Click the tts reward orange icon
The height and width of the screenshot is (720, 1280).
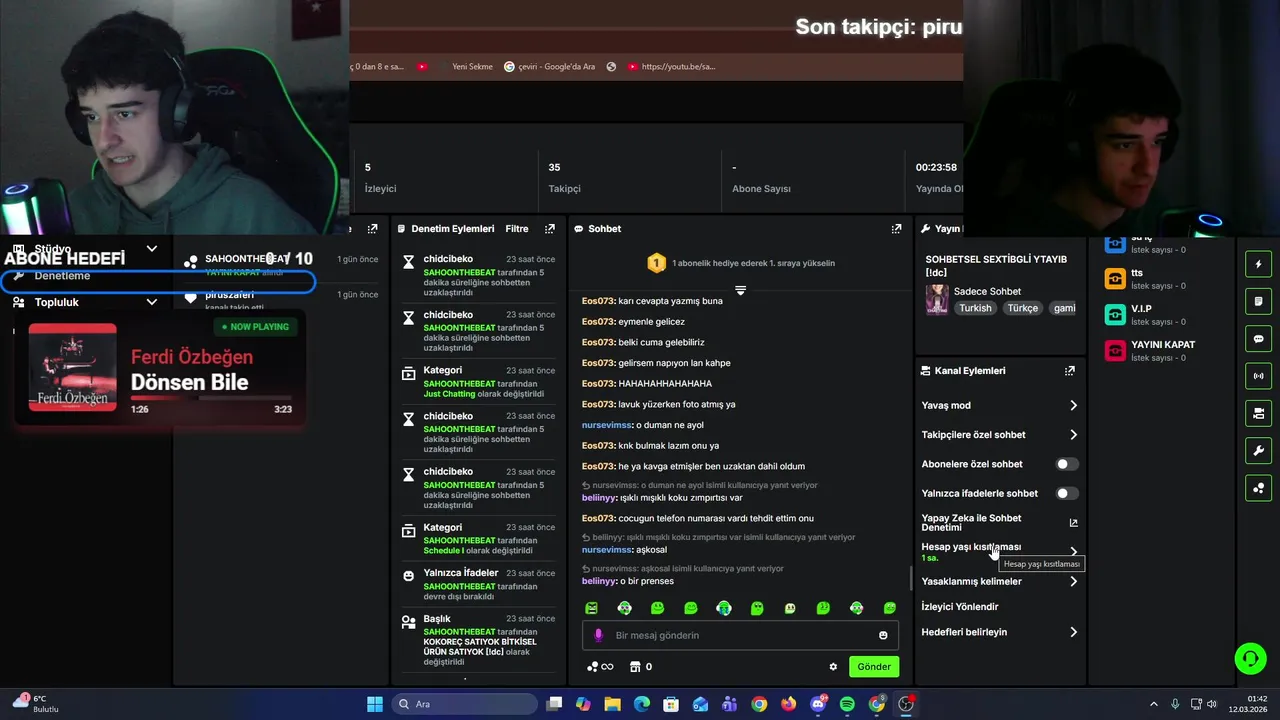[x=1115, y=279]
